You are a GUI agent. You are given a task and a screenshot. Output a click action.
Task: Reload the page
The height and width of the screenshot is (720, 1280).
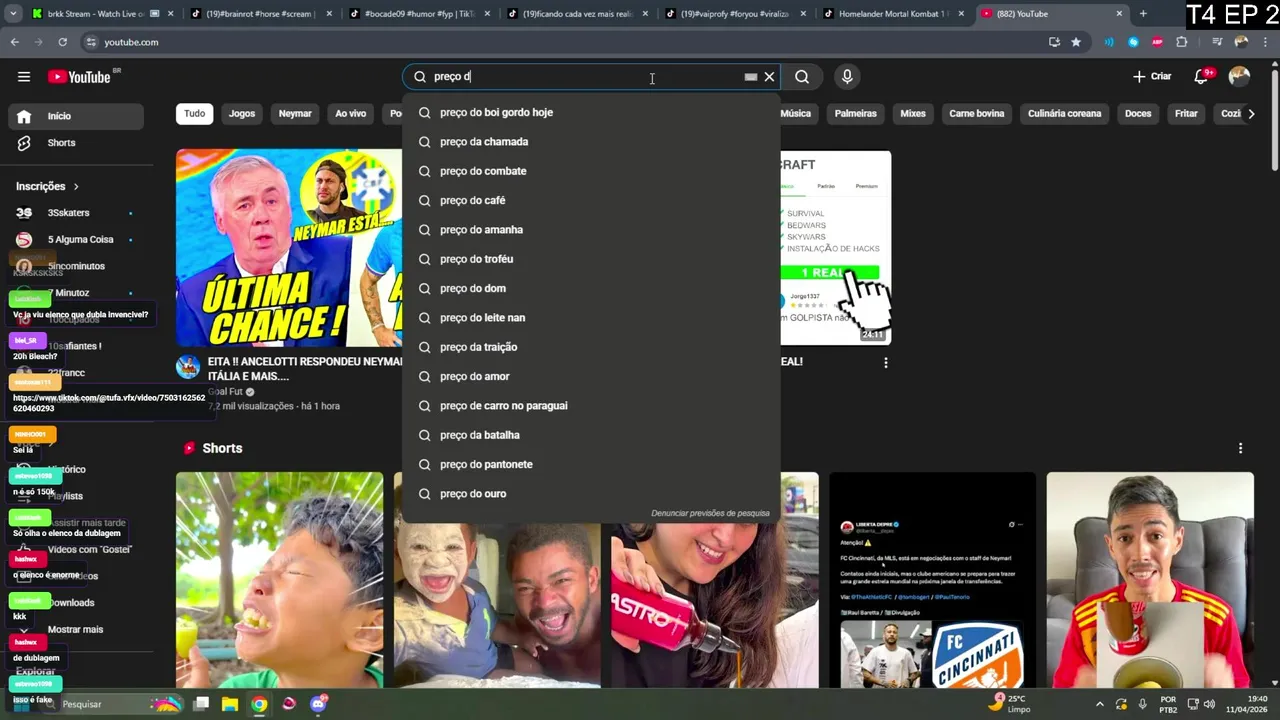click(x=62, y=42)
